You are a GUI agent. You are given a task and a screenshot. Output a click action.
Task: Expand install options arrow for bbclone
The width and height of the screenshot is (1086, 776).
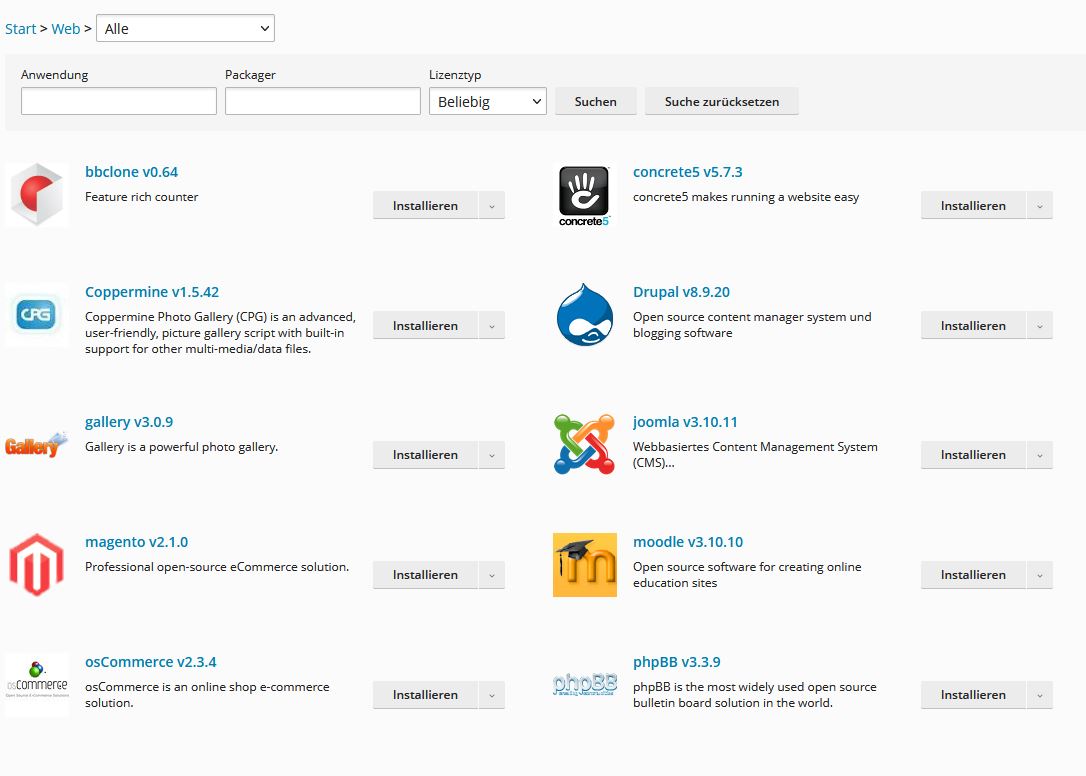tap(492, 206)
